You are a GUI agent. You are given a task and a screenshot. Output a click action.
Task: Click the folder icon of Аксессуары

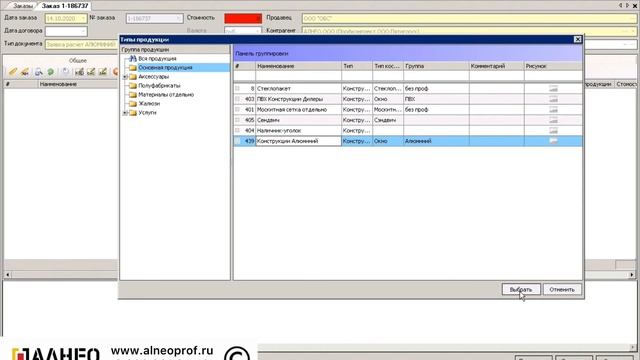pyautogui.click(x=133, y=77)
